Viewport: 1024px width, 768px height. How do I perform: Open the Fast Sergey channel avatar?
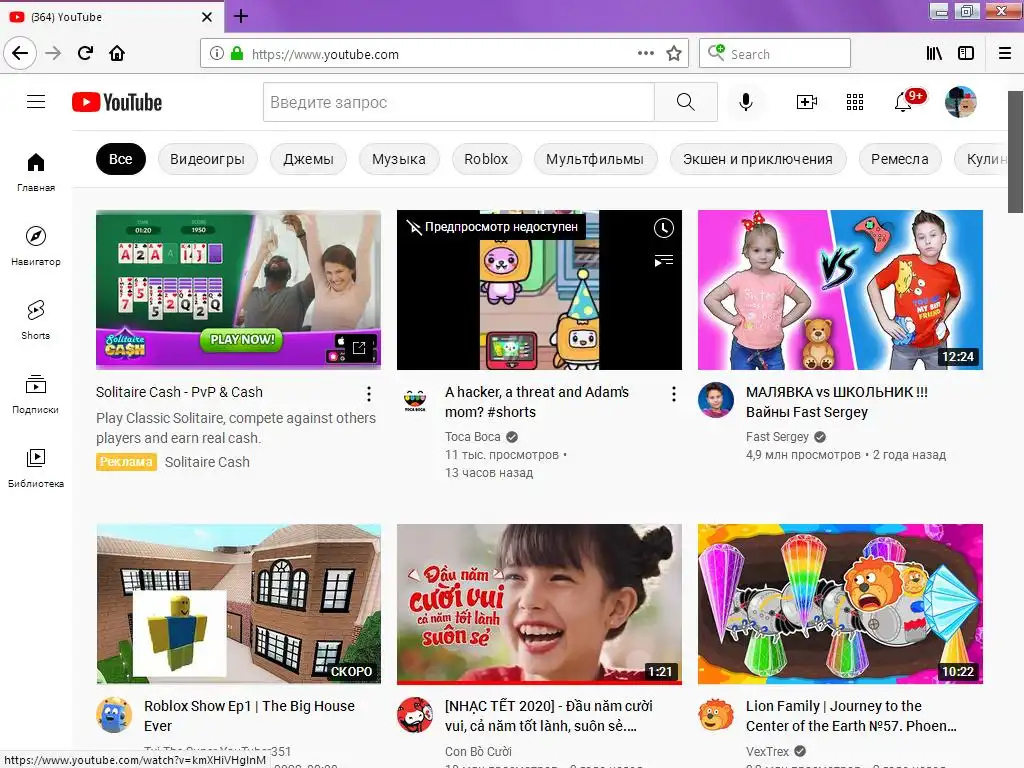[716, 400]
